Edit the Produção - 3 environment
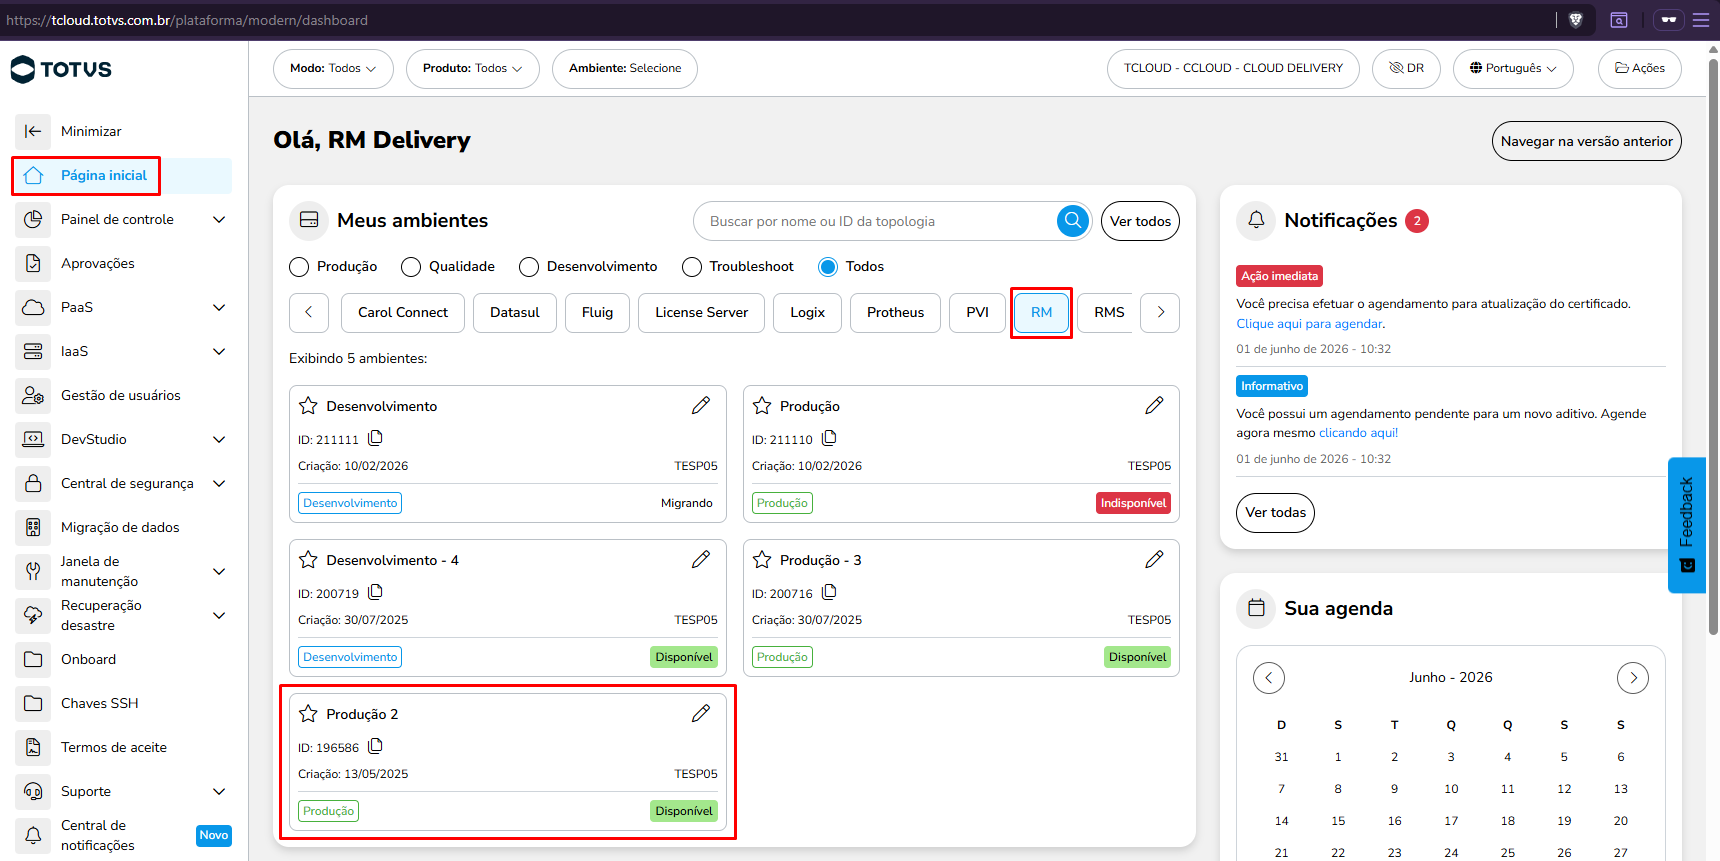This screenshot has width=1720, height=861. click(x=1154, y=559)
